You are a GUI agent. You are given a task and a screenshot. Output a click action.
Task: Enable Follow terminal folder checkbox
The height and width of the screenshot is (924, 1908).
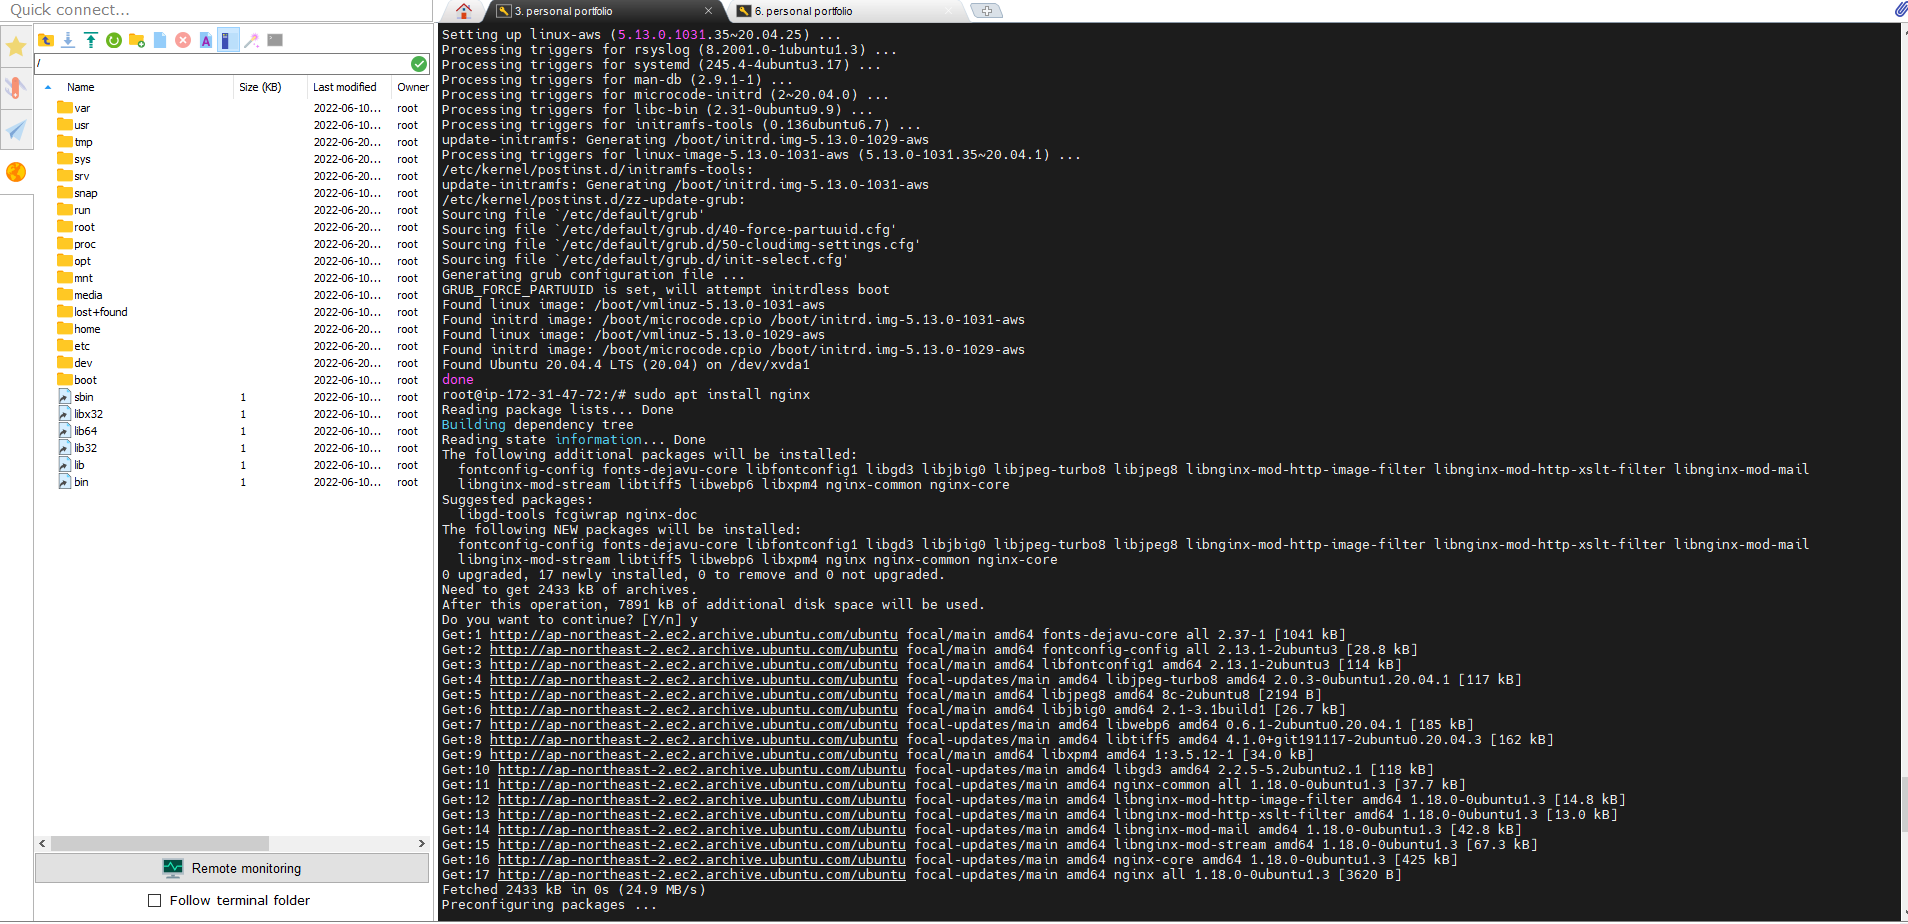coord(155,900)
